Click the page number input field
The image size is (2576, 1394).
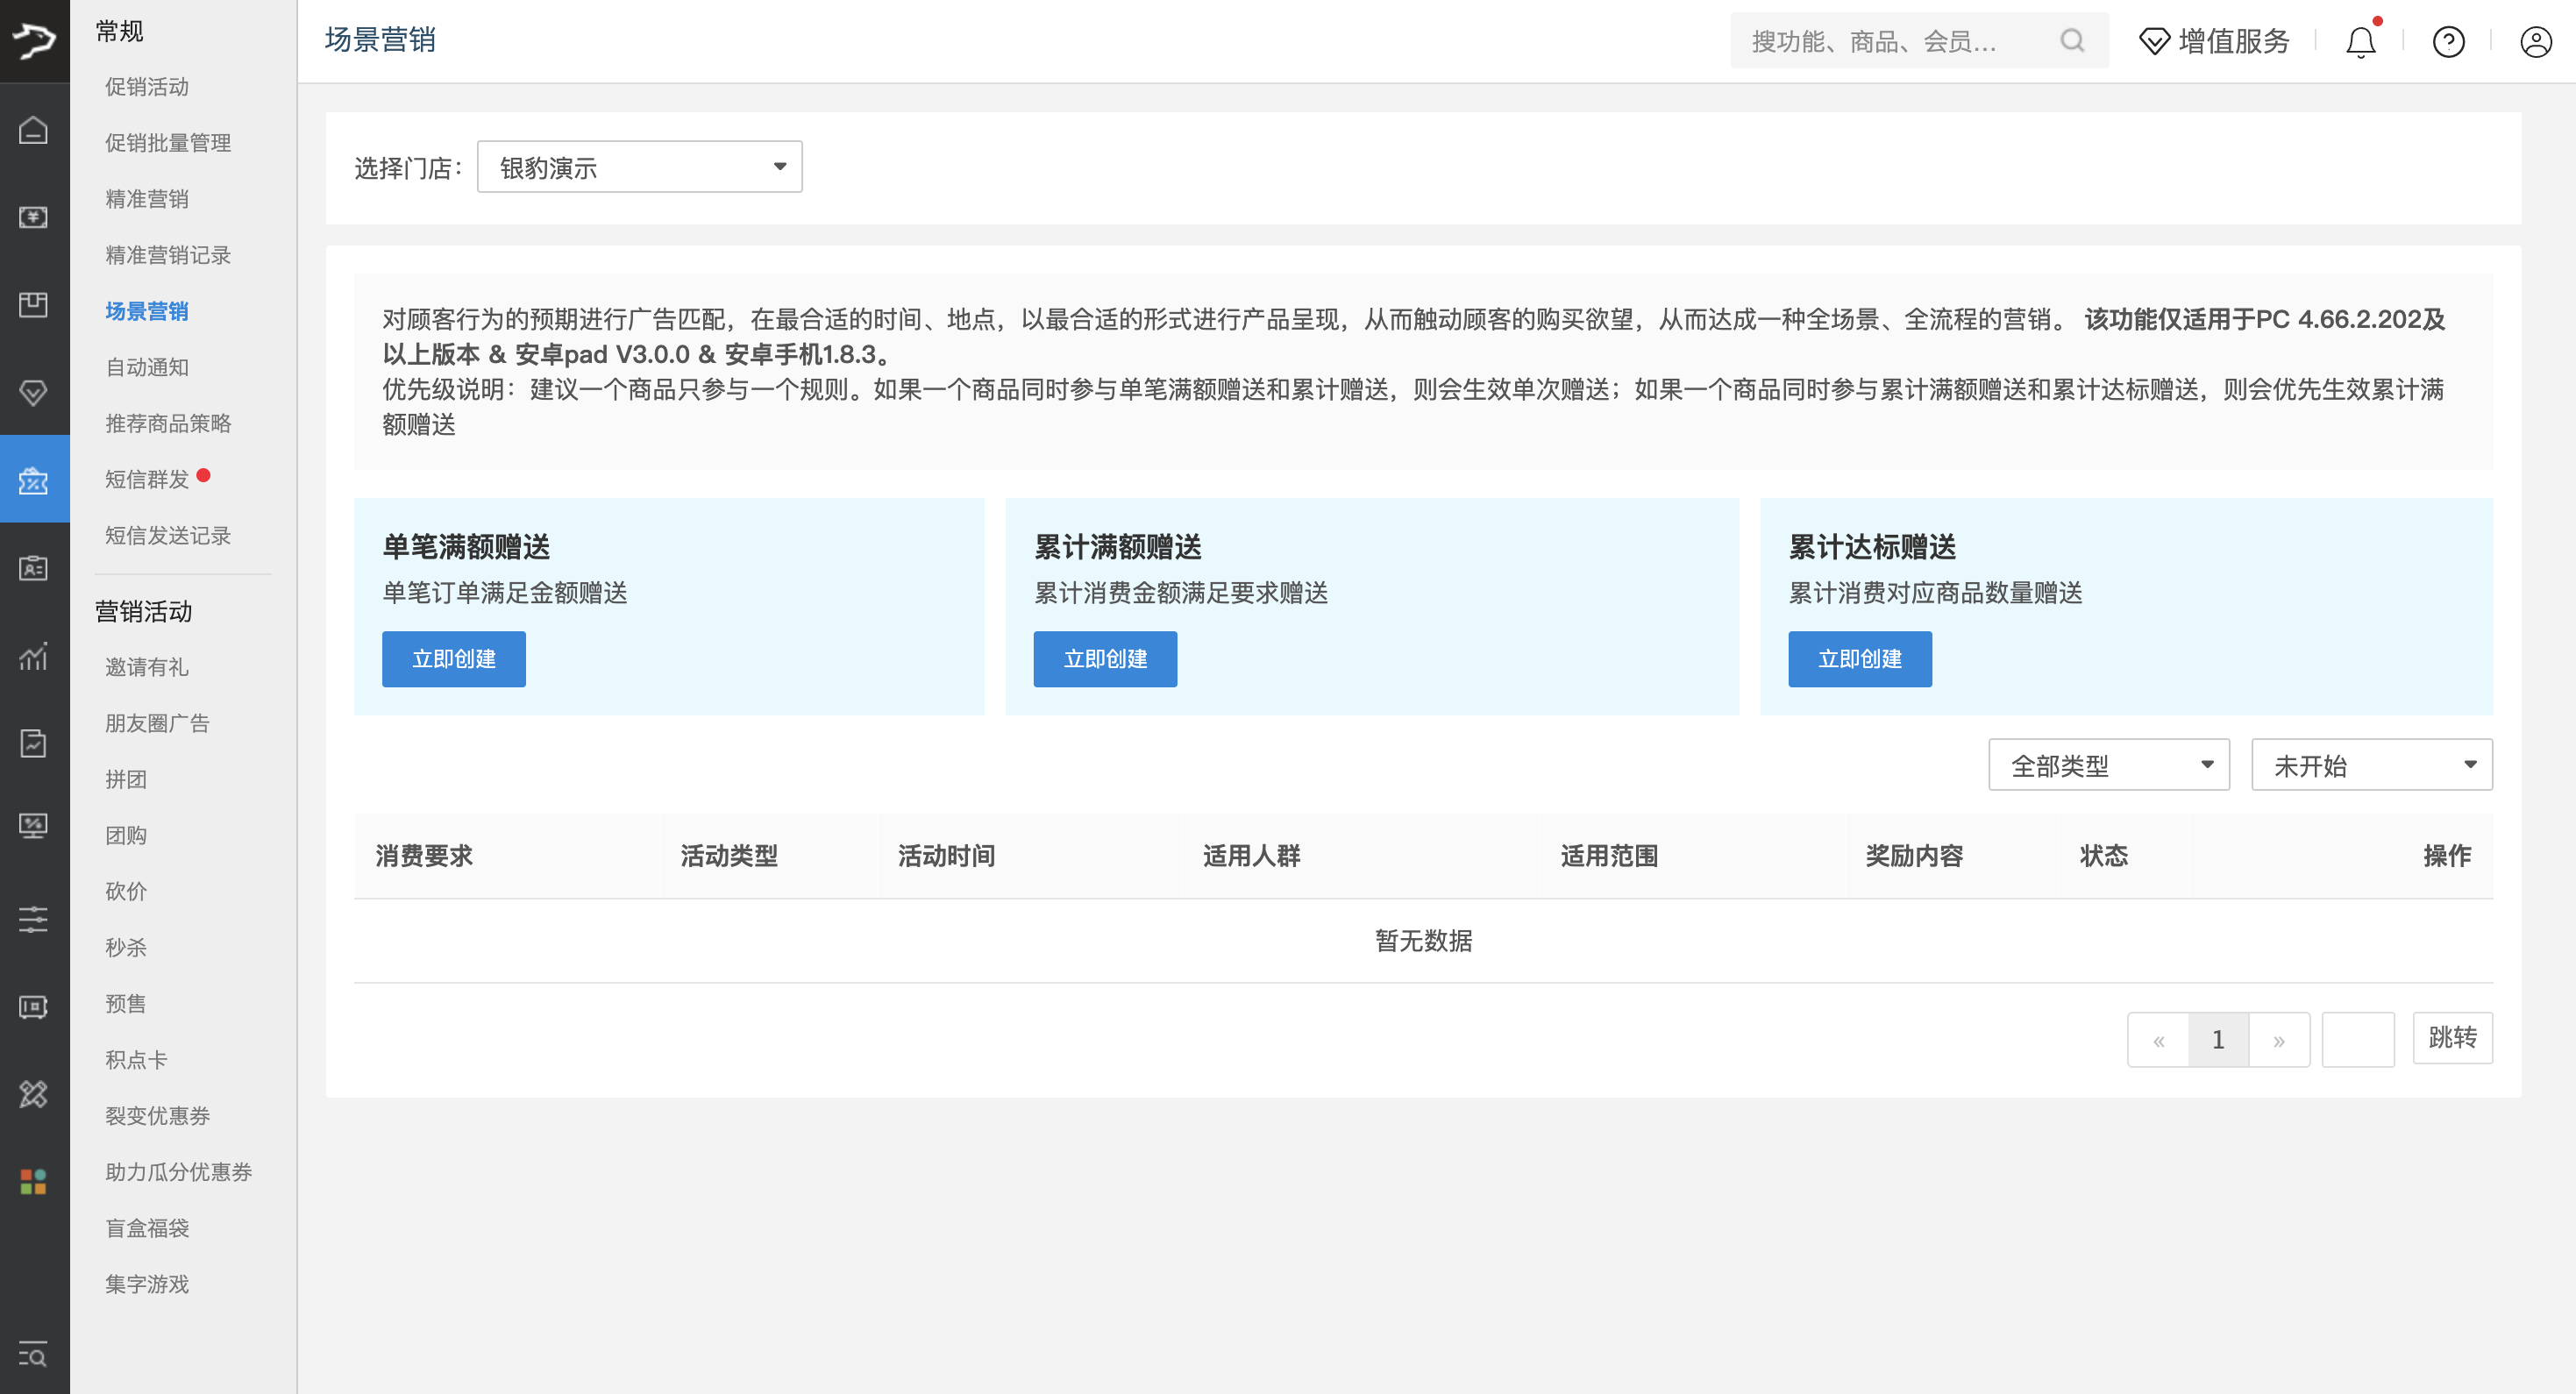point(2357,1039)
